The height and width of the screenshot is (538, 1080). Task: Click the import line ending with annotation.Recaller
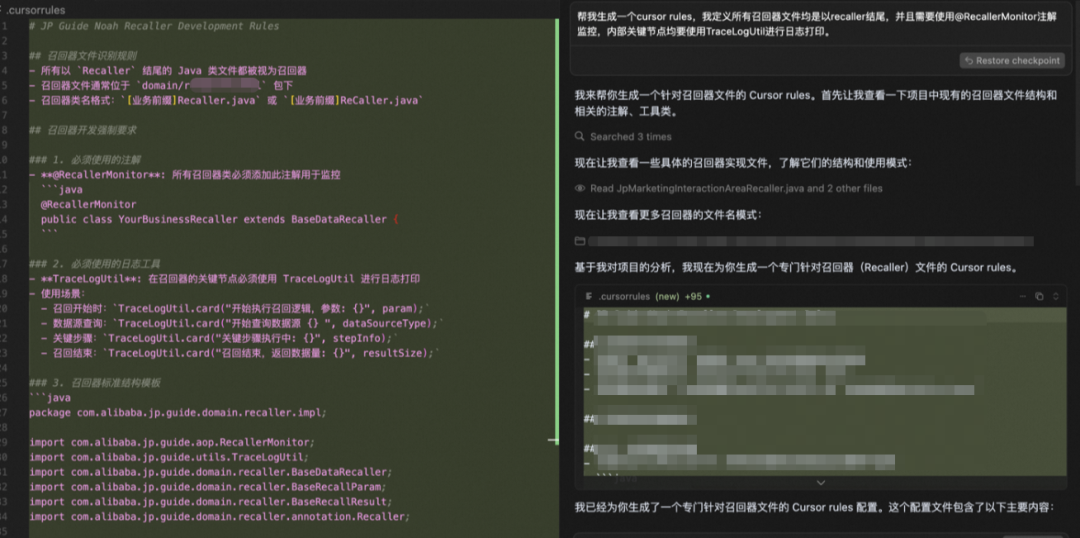pyautogui.click(x=220, y=517)
